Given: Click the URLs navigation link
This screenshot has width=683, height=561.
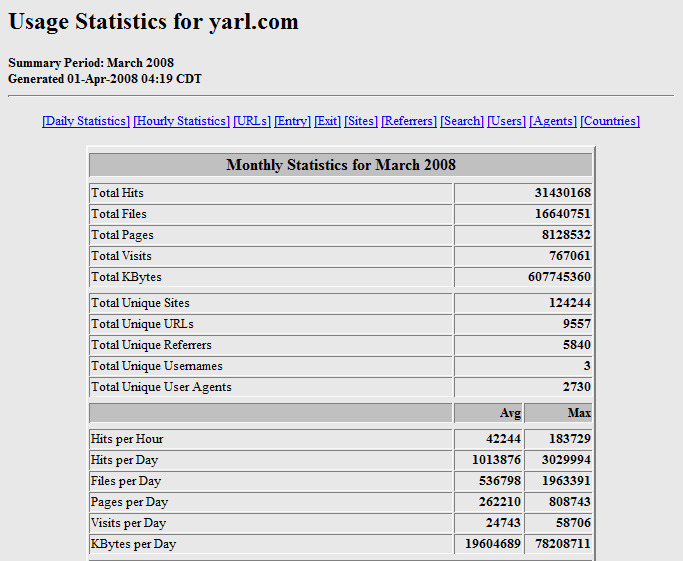Looking at the screenshot, I should (252, 121).
